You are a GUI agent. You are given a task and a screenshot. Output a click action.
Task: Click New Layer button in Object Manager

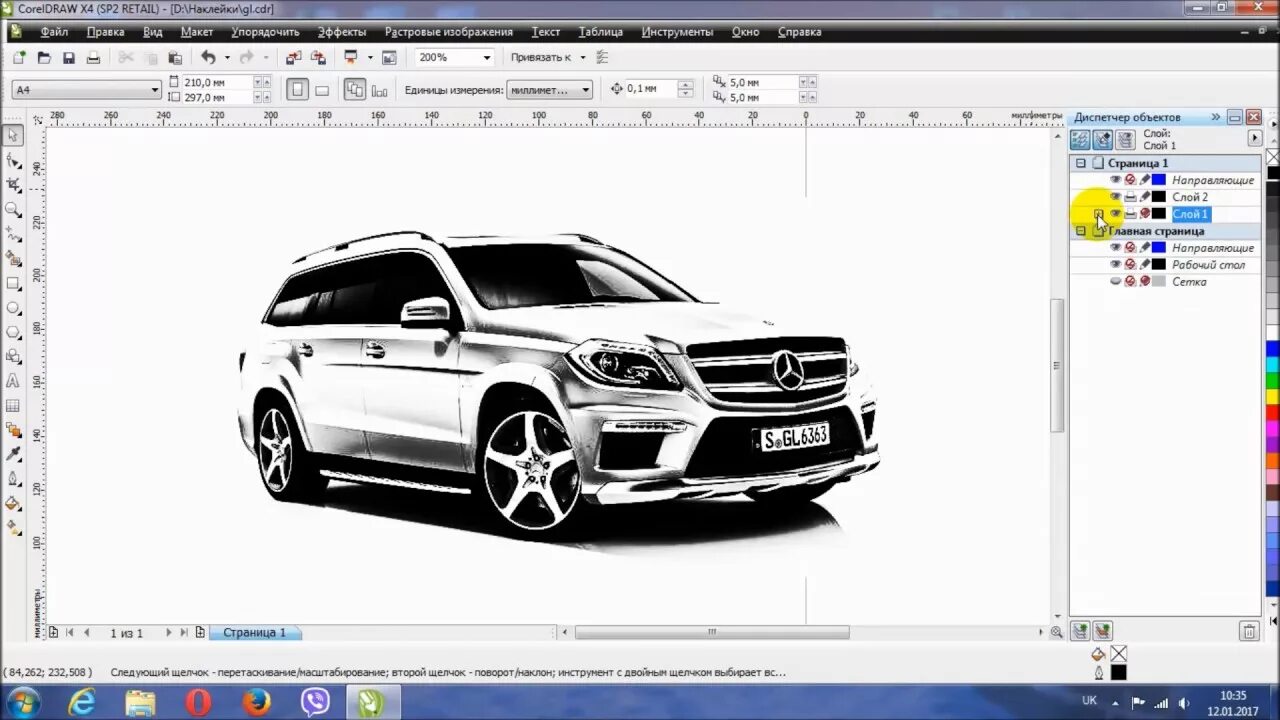click(x=1080, y=631)
